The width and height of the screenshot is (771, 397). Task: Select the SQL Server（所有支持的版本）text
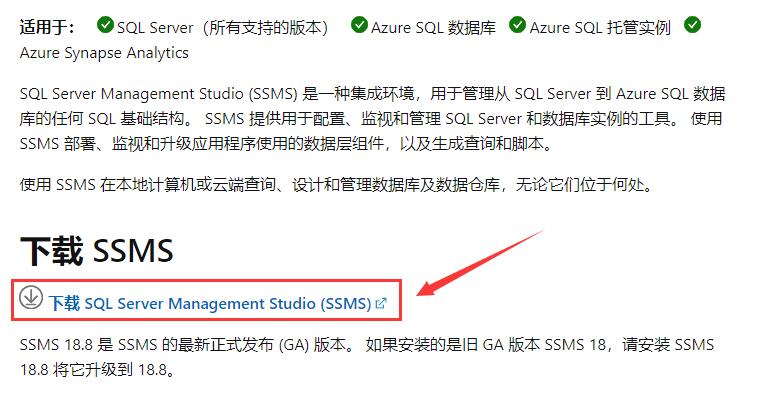pos(223,28)
